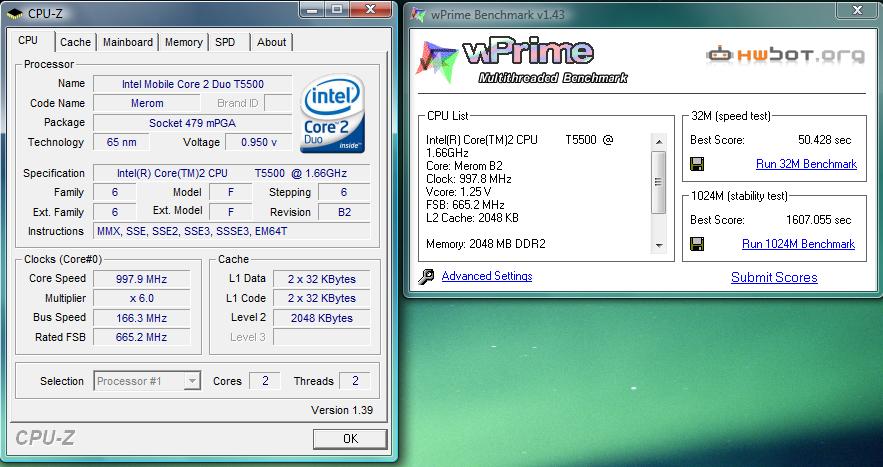This screenshot has width=883, height=467.
Task: Click the Rated FSB value in CPU-Z
Action: pos(141,337)
